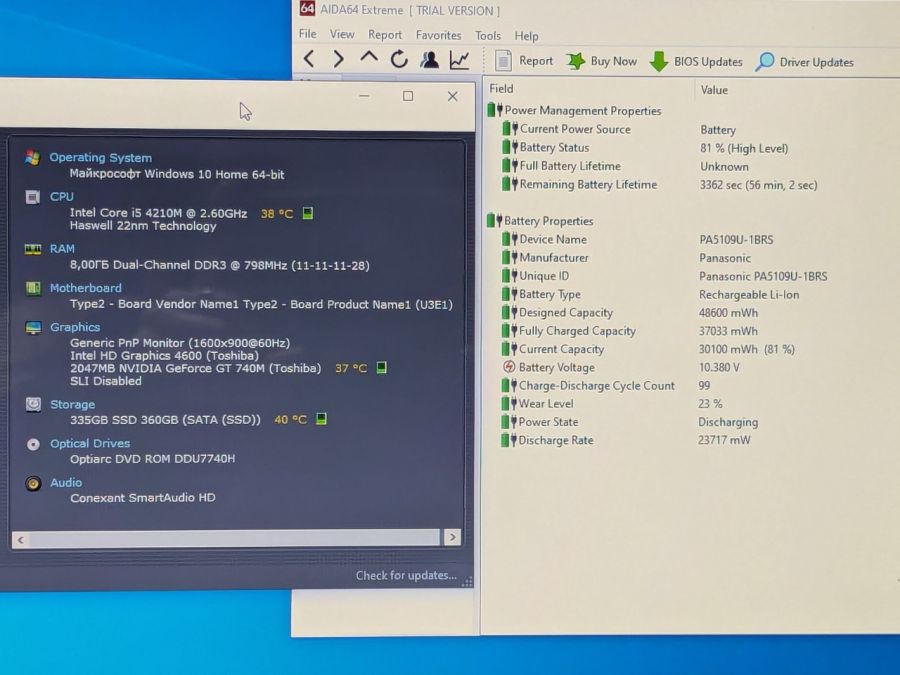This screenshot has height=675, width=900.
Task: Click the Audio speaker icon
Action: tap(33, 483)
